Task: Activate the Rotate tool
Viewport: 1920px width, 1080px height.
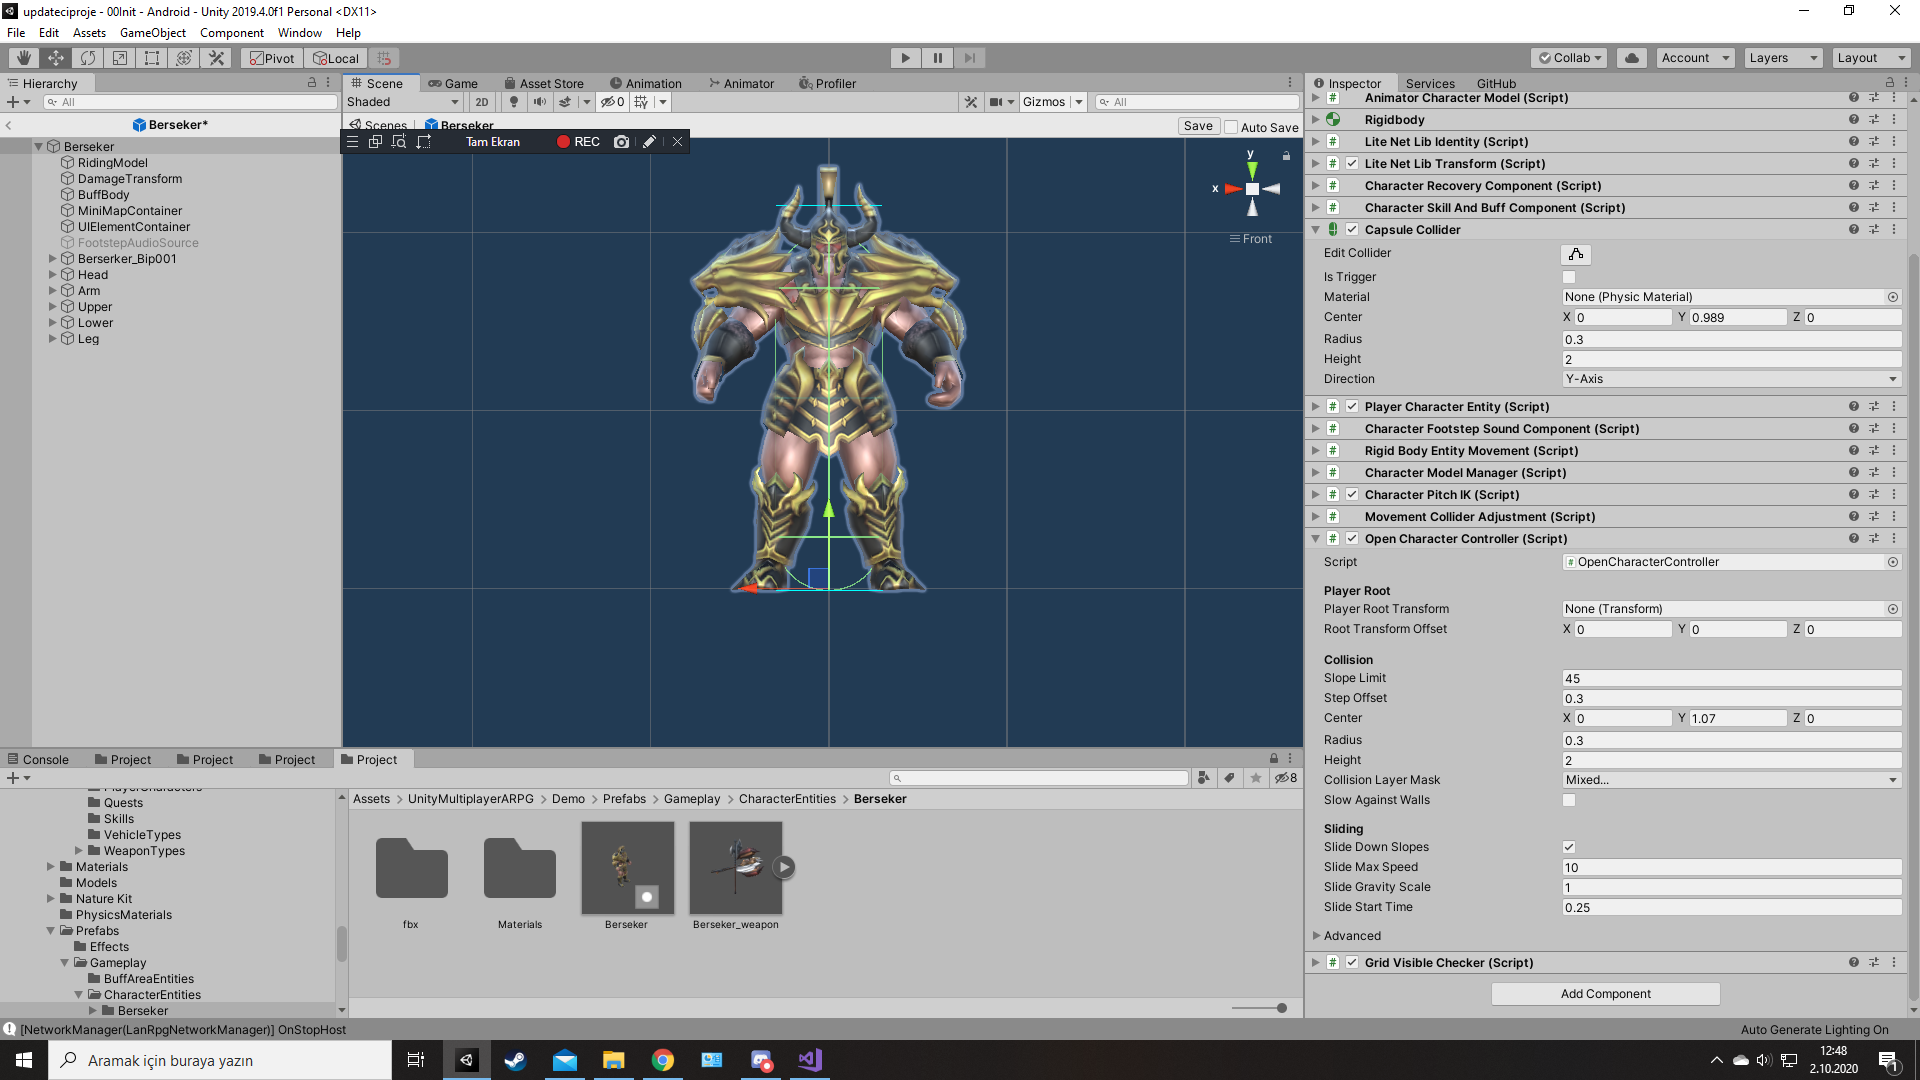Action: (88, 57)
